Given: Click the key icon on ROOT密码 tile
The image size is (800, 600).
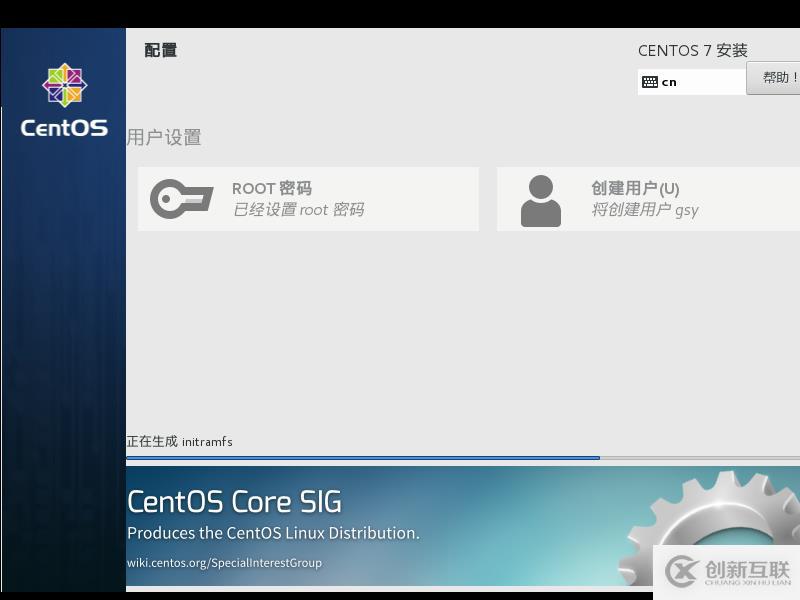Looking at the screenshot, I should click(180, 199).
